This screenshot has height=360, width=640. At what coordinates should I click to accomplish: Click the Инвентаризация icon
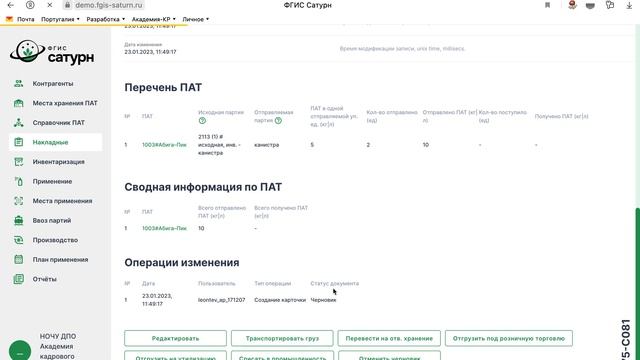(18, 162)
